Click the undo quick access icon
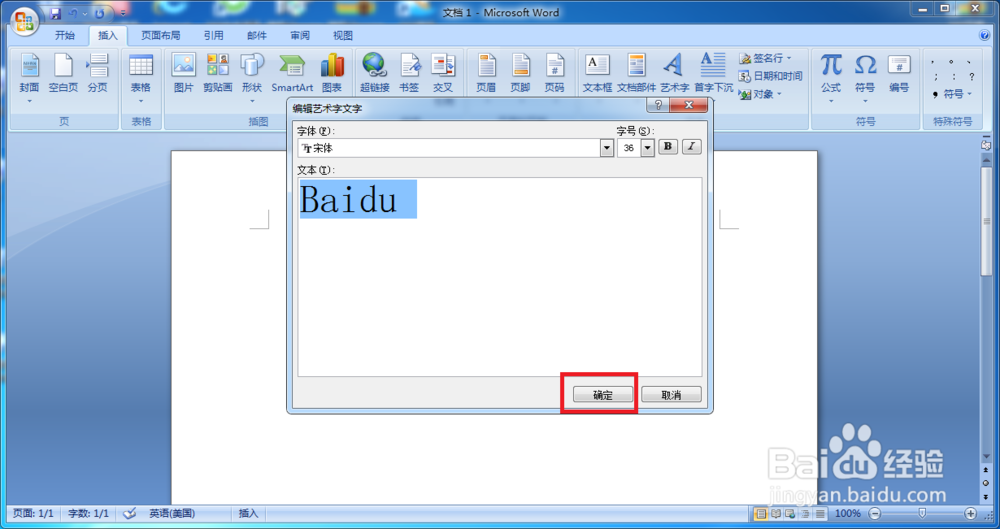1000x529 pixels. point(73,13)
